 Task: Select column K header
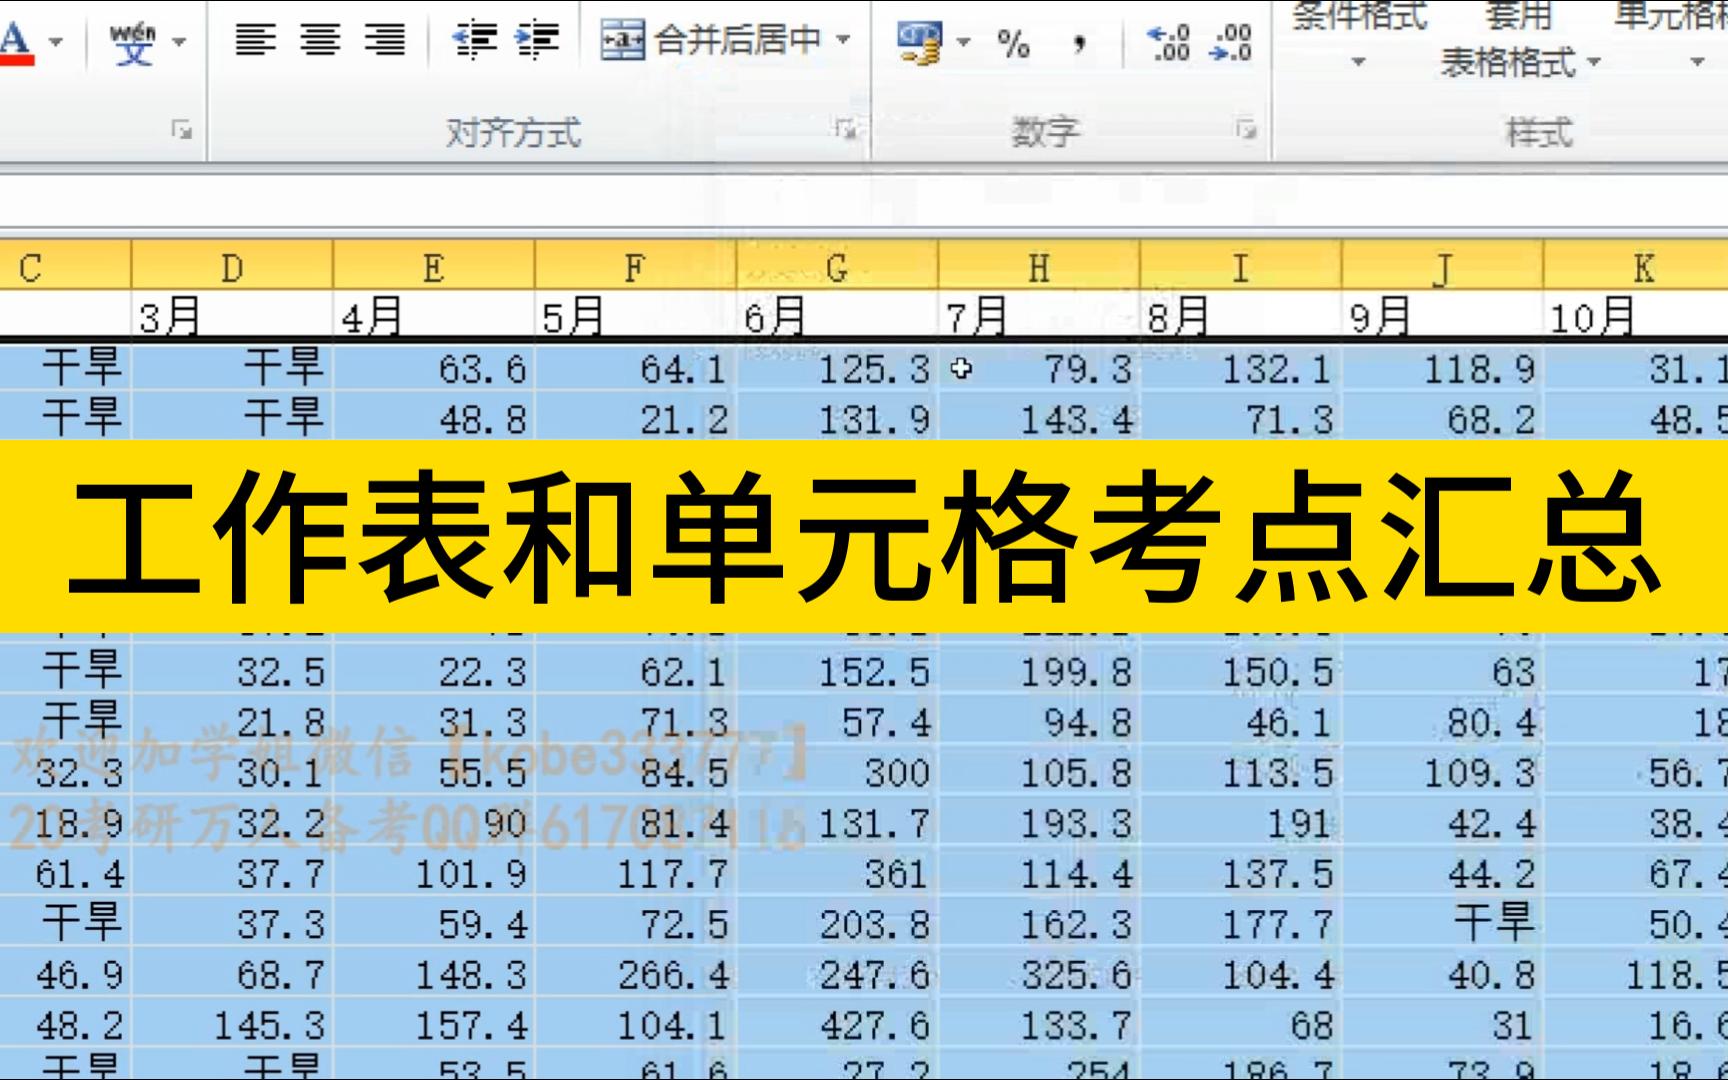(1636, 268)
